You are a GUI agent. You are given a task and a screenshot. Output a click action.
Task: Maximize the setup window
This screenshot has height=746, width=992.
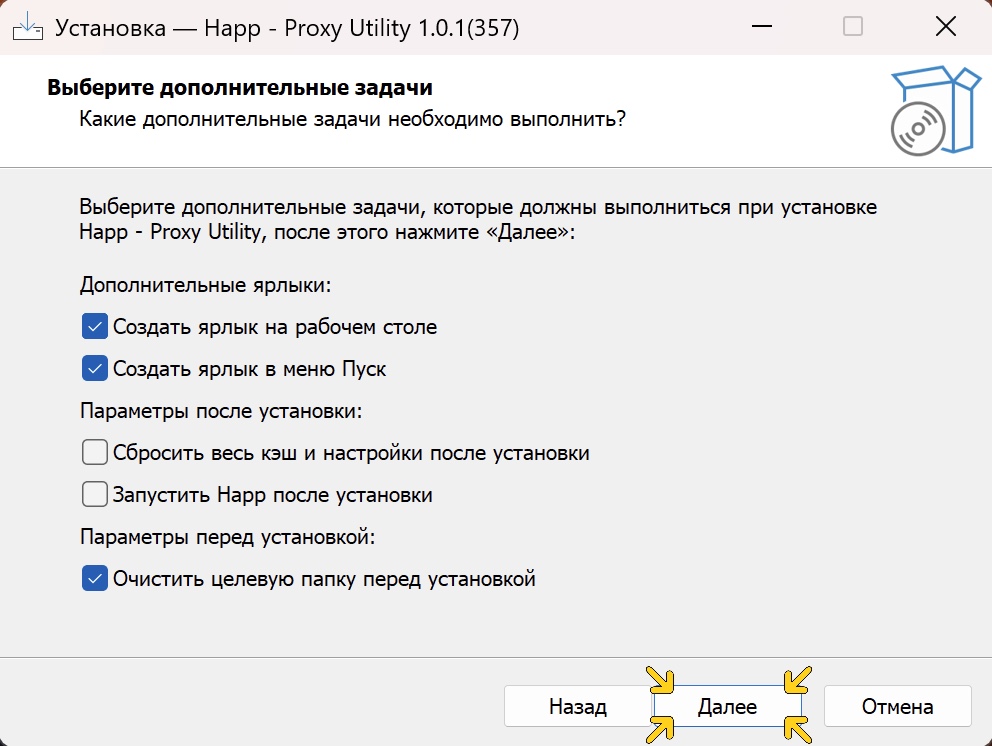pyautogui.click(x=852, y=27)
